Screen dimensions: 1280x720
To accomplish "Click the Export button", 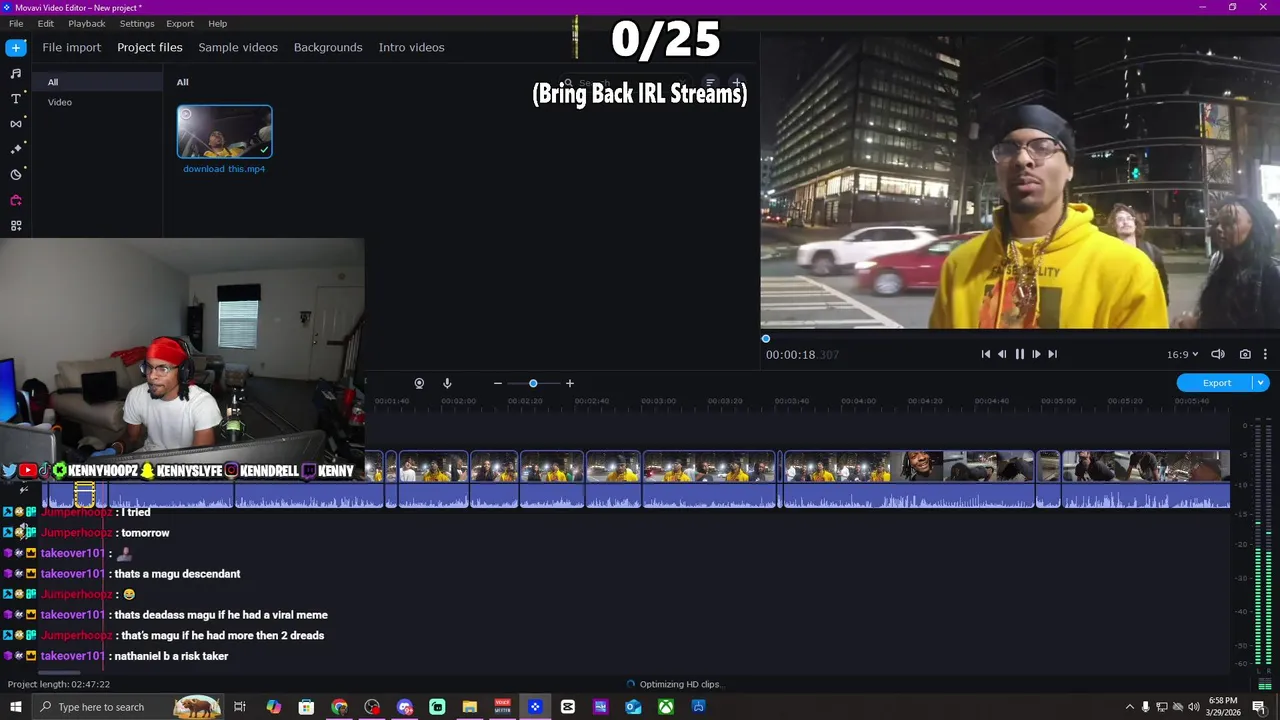I will pos(1216,383).
